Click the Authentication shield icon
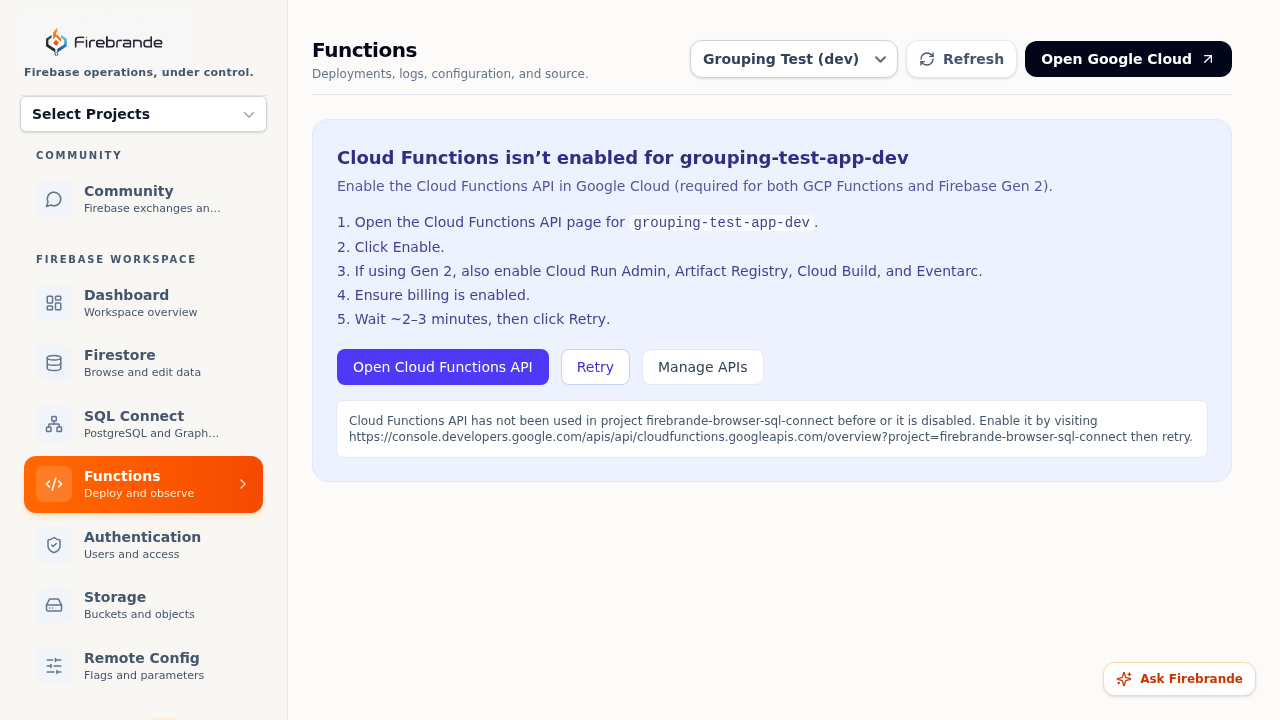Image resolution: width=1280 pixels, height=720 pixels. coord(54,545)
